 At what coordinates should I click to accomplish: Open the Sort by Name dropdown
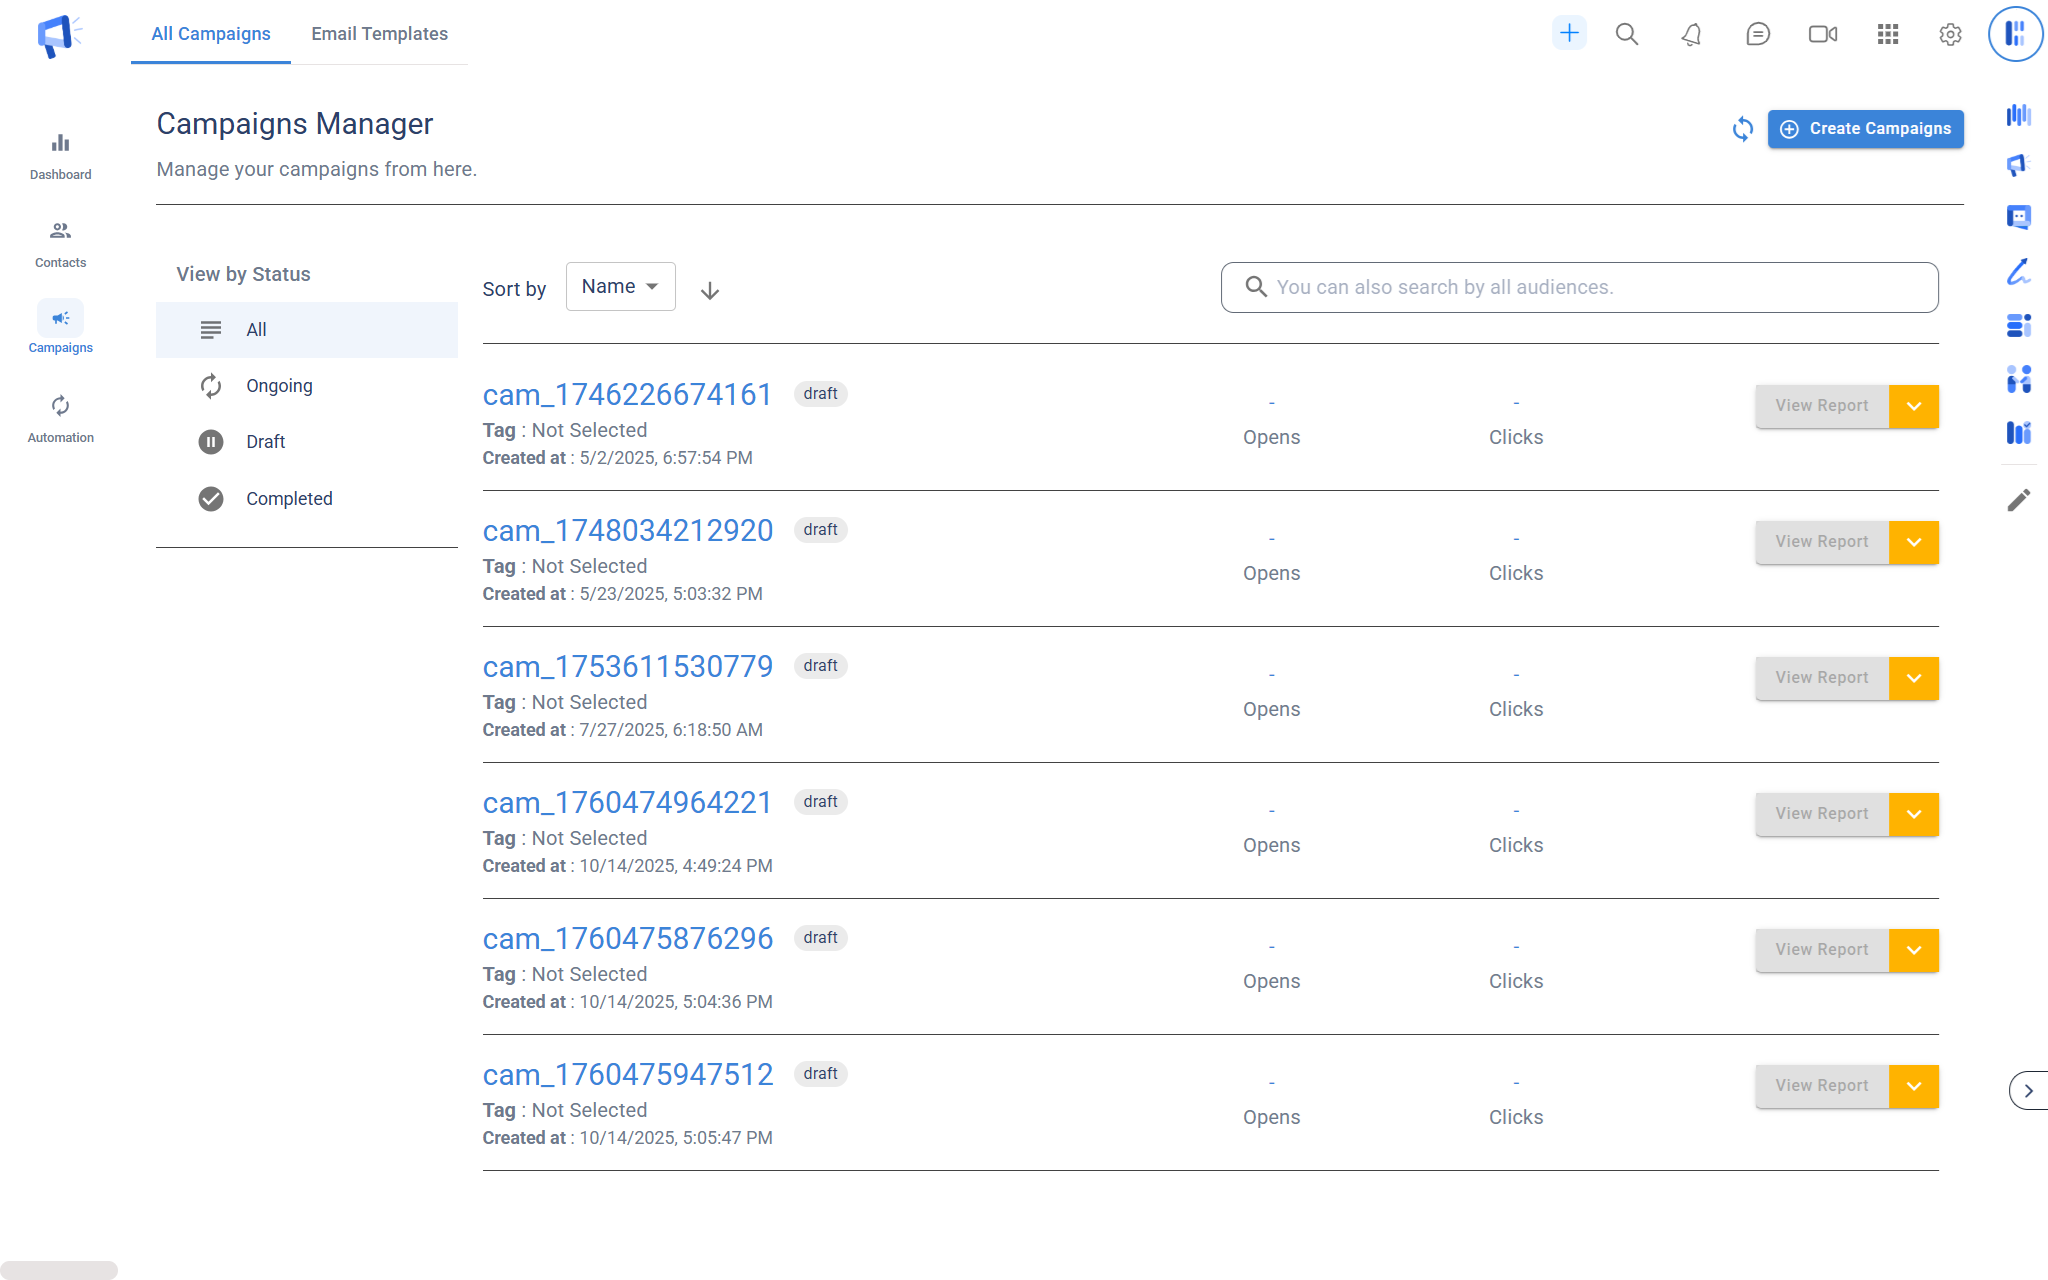pyautogui.click(x=620, y=287)
